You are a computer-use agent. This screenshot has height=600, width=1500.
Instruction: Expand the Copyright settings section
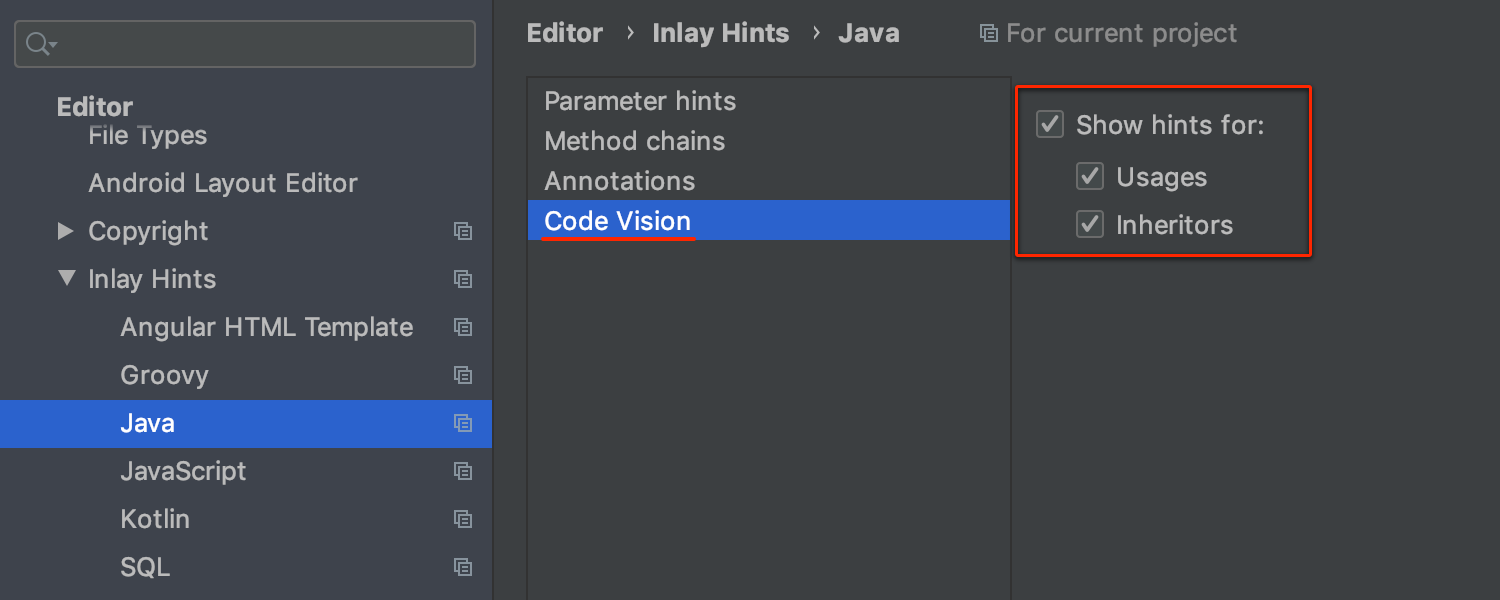pos(66,231)
